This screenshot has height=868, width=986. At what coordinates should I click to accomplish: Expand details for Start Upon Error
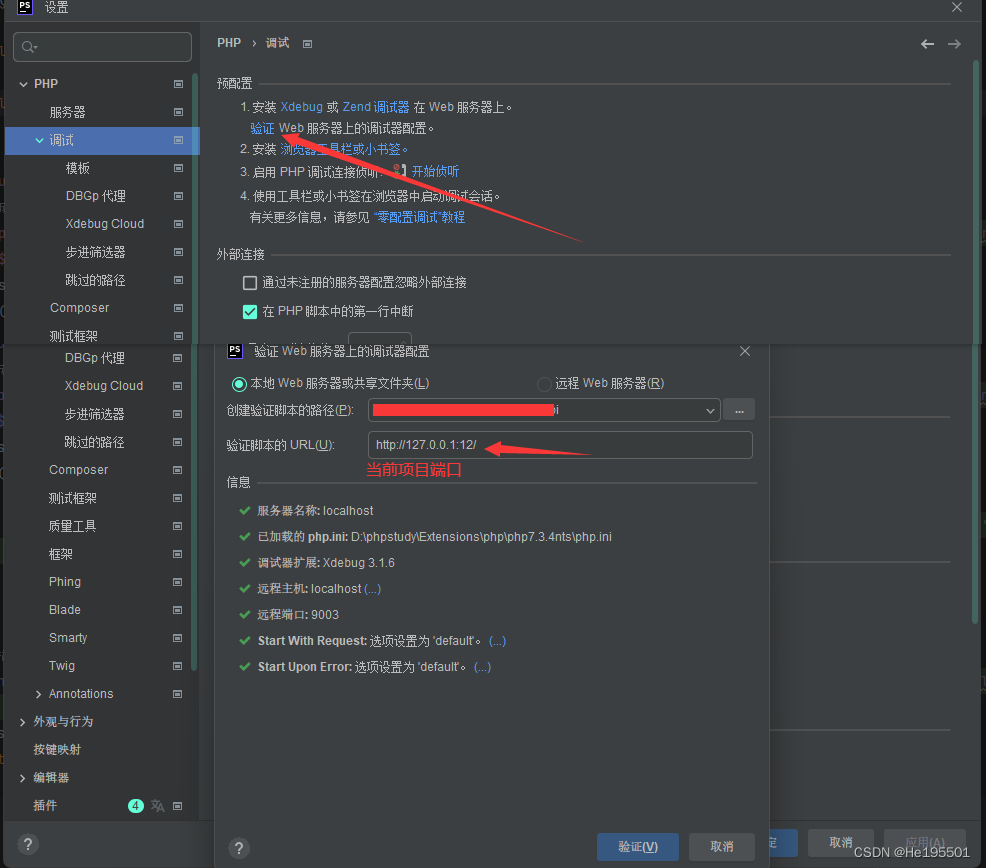[x=482, y=667]
